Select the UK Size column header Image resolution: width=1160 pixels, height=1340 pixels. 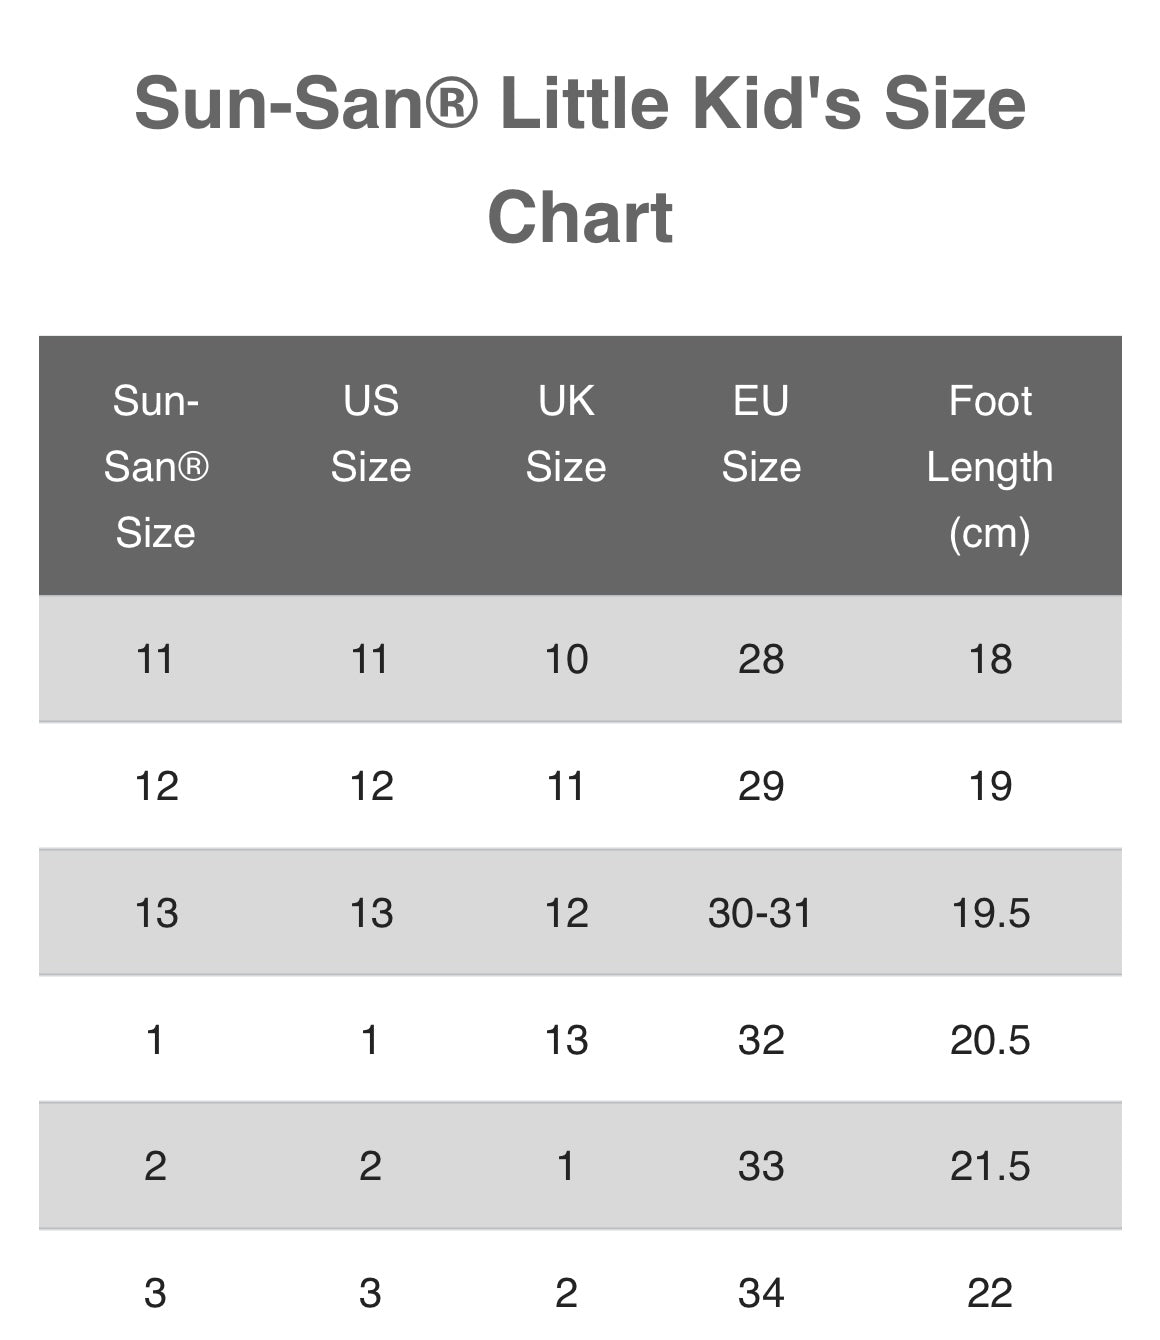566,434
